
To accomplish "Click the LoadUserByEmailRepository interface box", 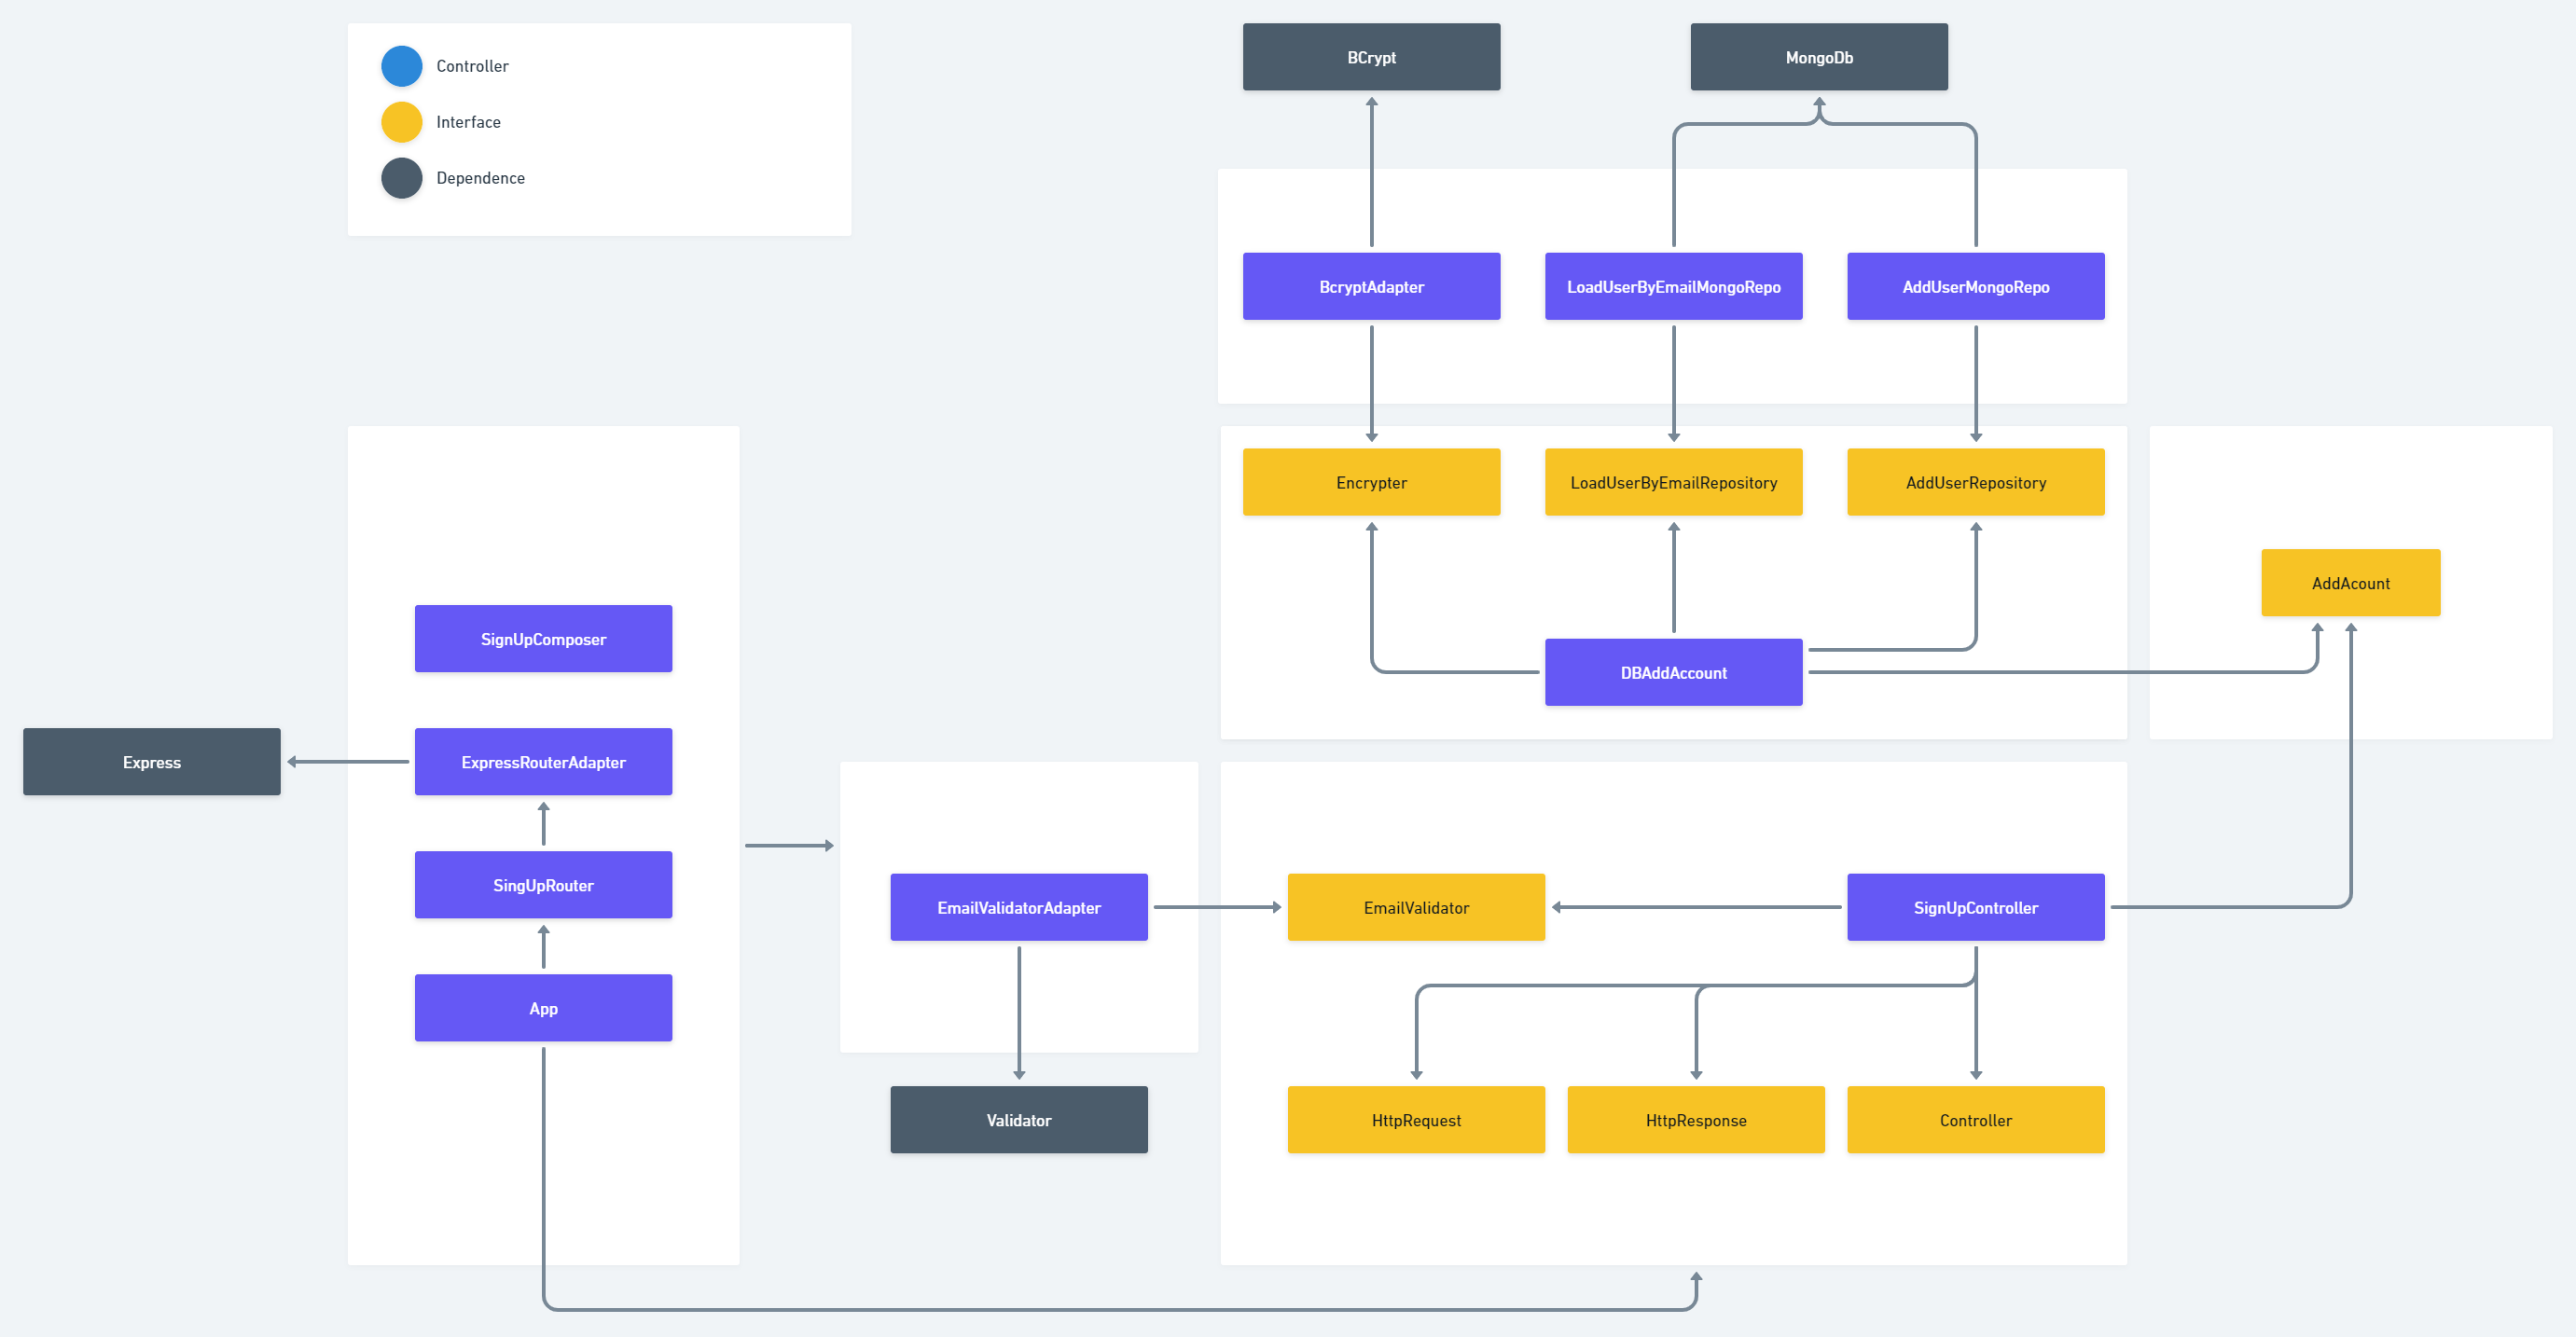I will [1672, 482].
